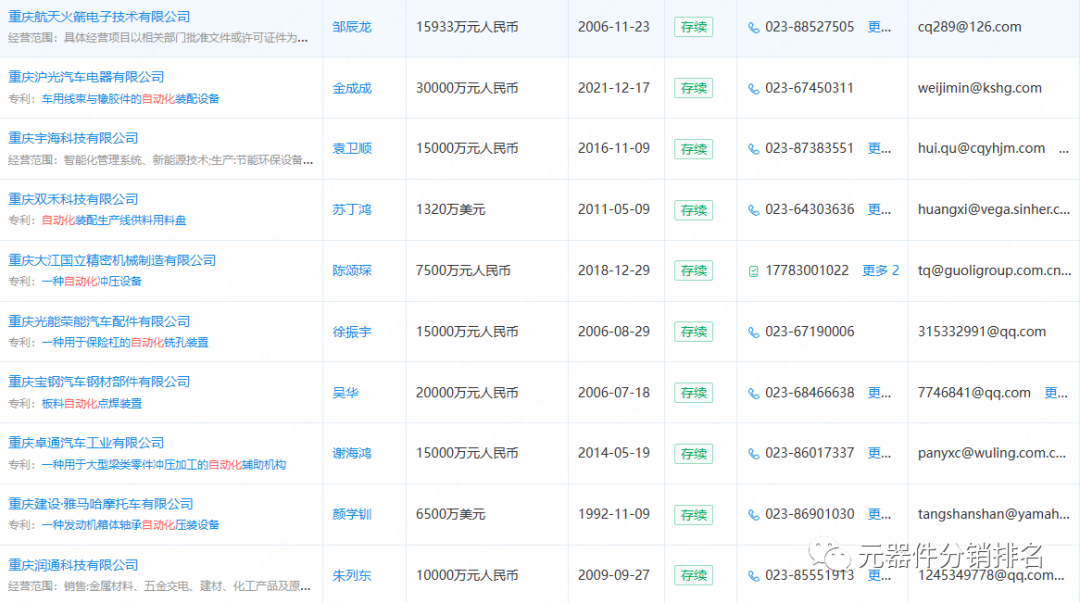
Task: Open patent for 大型梁类零件冲压加工 auxiliary mechanism
Action: pyautogui.click(x=163, y=464)
